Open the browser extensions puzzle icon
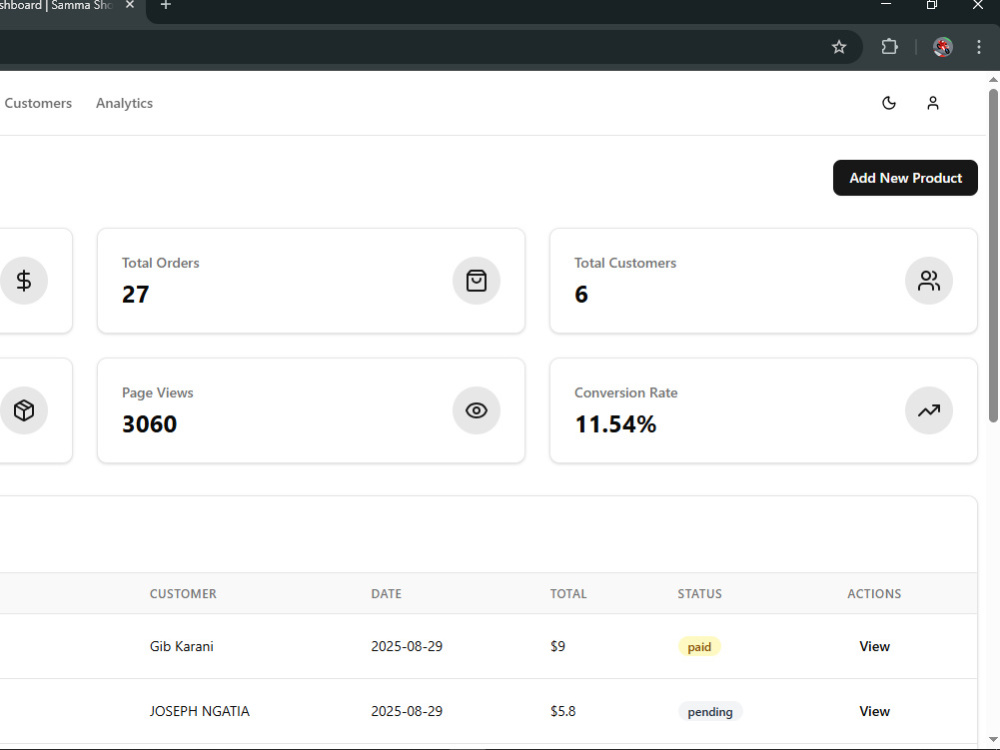This screenshot has width=1000, height=750. [889, 47]
